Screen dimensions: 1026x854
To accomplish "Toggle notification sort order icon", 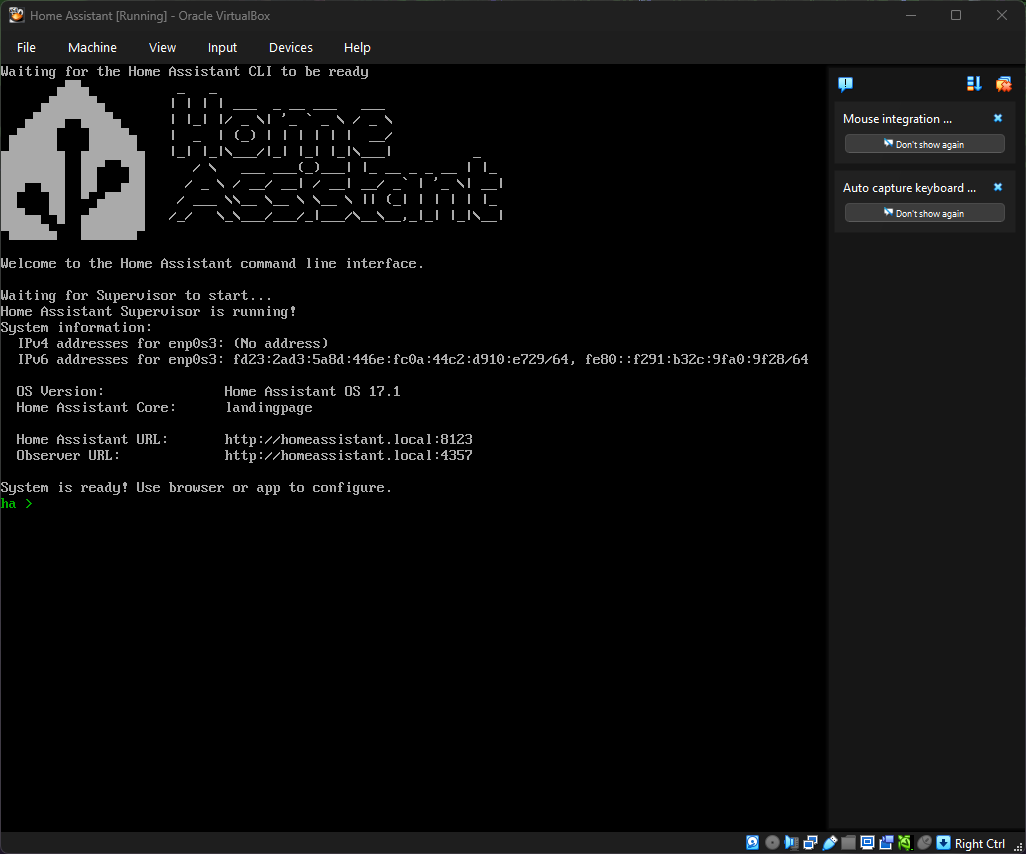I will click(974, 84).
